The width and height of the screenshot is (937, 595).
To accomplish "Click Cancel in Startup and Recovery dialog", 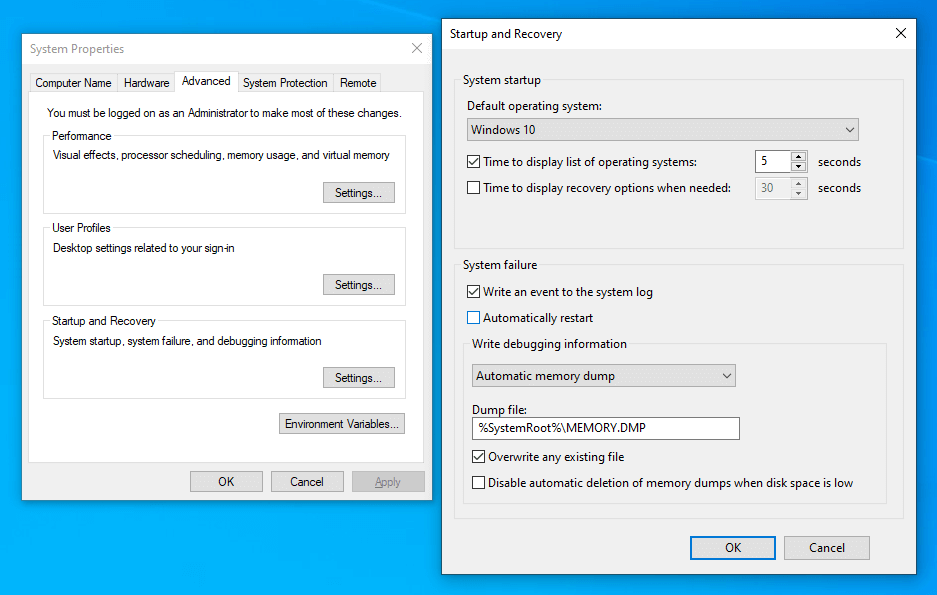I will (826, 548).
